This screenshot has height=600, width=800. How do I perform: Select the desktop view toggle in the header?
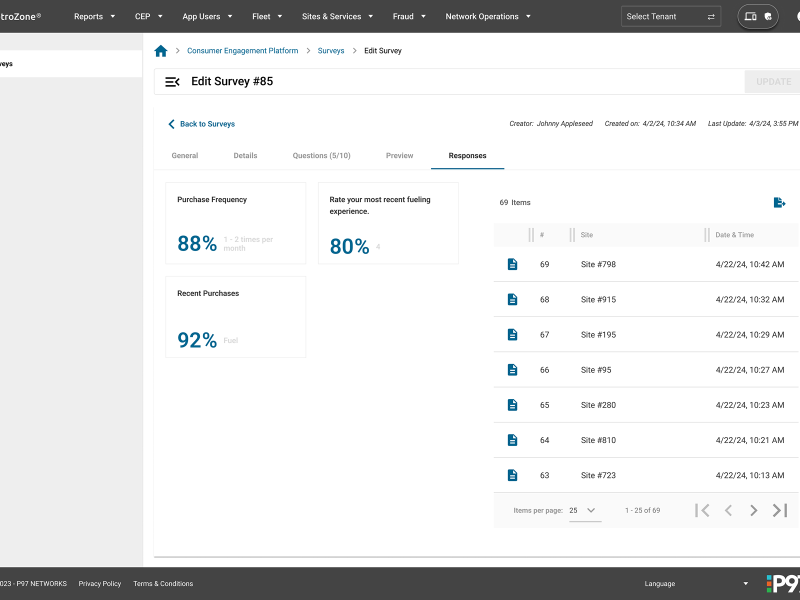(x=750, y=17)
